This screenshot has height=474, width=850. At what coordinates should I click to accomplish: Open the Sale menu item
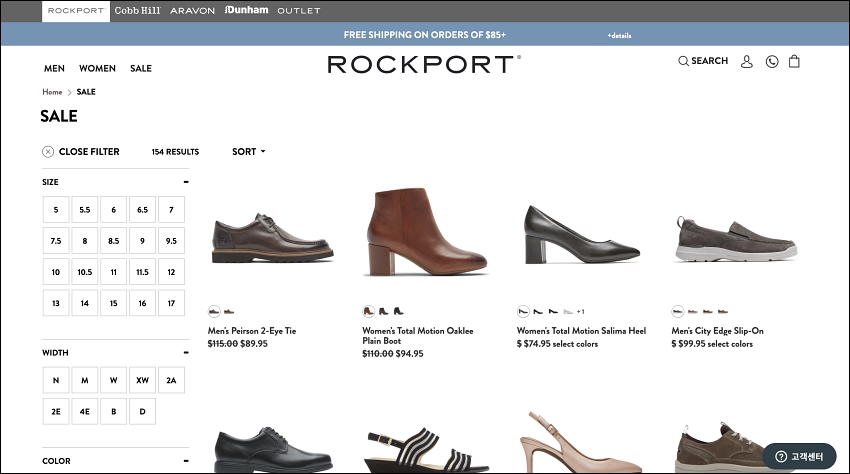(141, 68)
